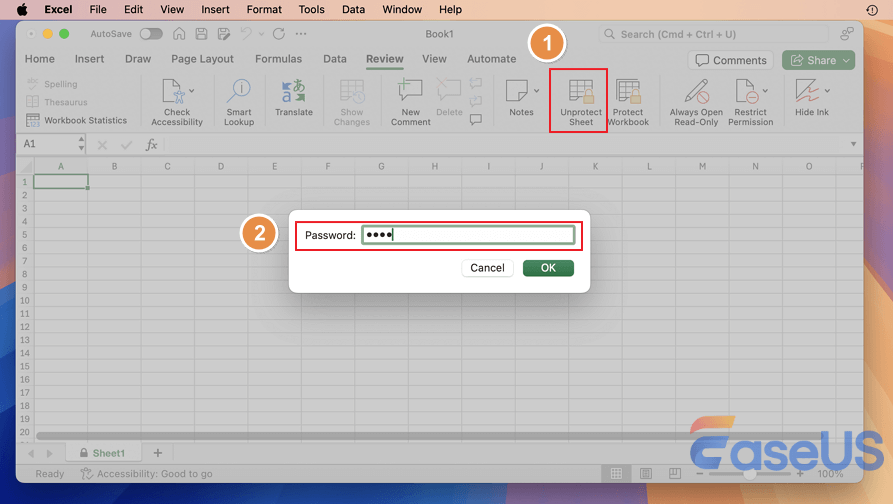The height and width of the screenshot is (504, 893).
Task: Switch to Page Break Preview icon in status bar
Action: point(675,473)
